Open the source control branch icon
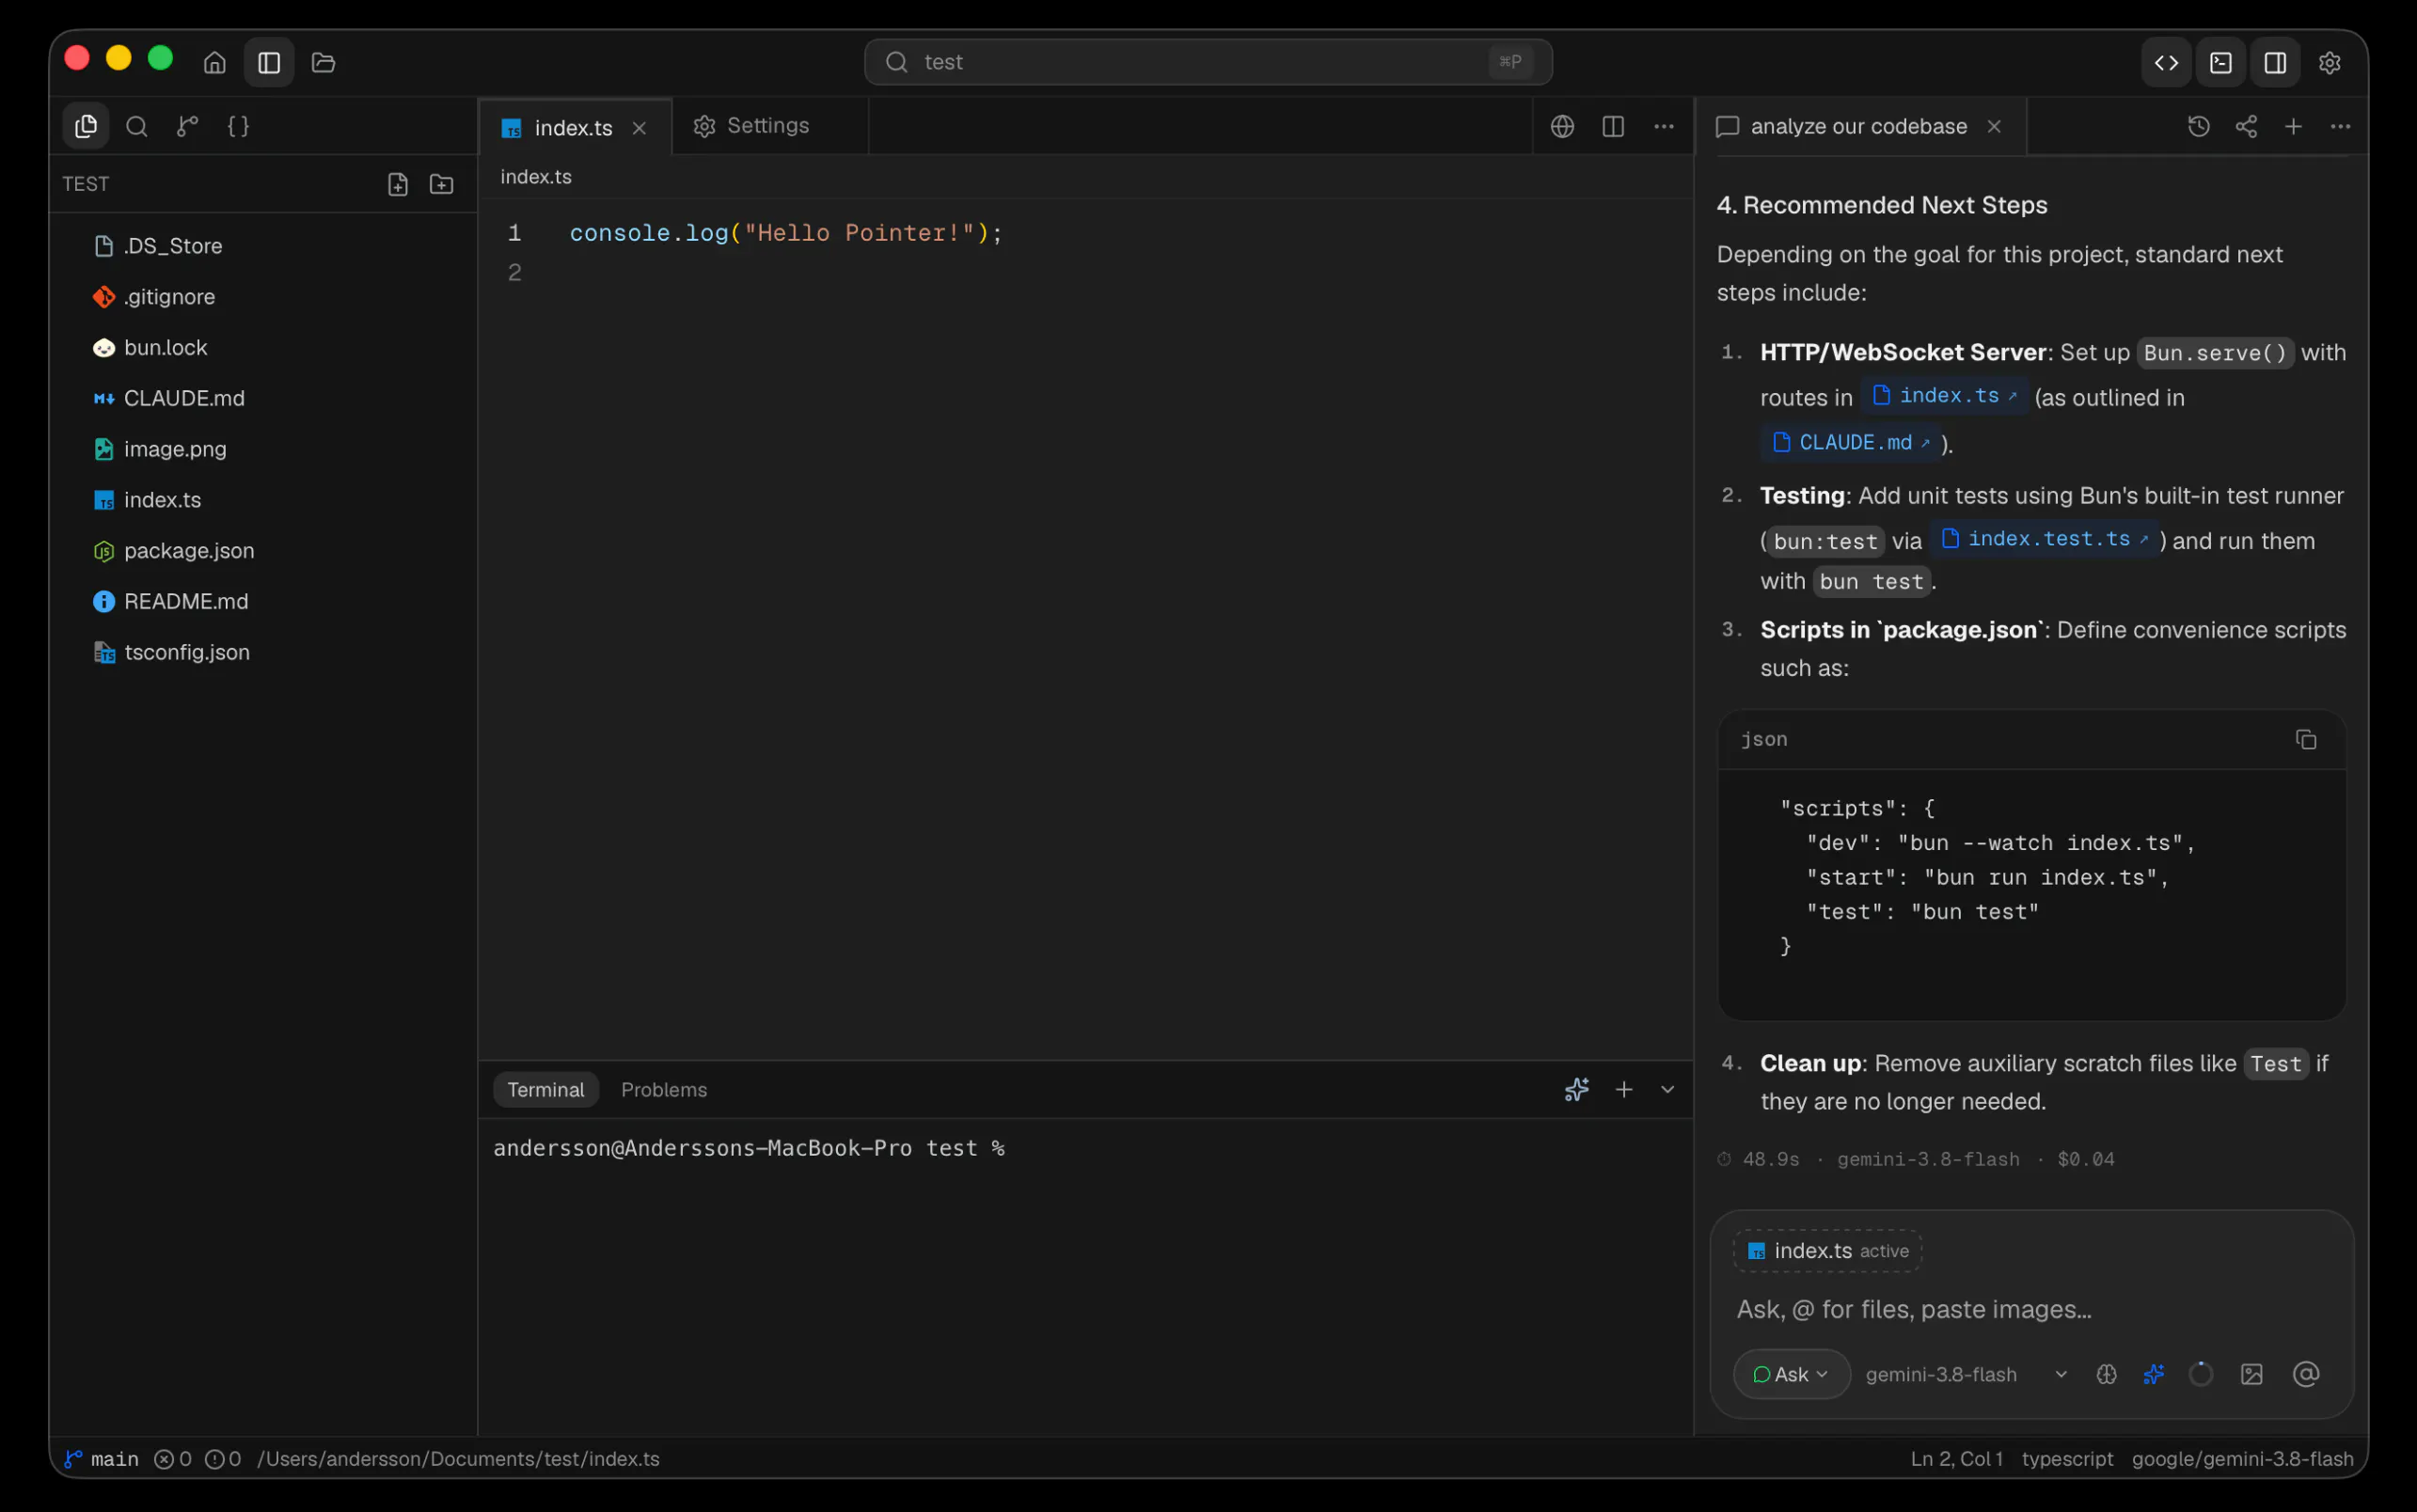 [x=187, y=126]
